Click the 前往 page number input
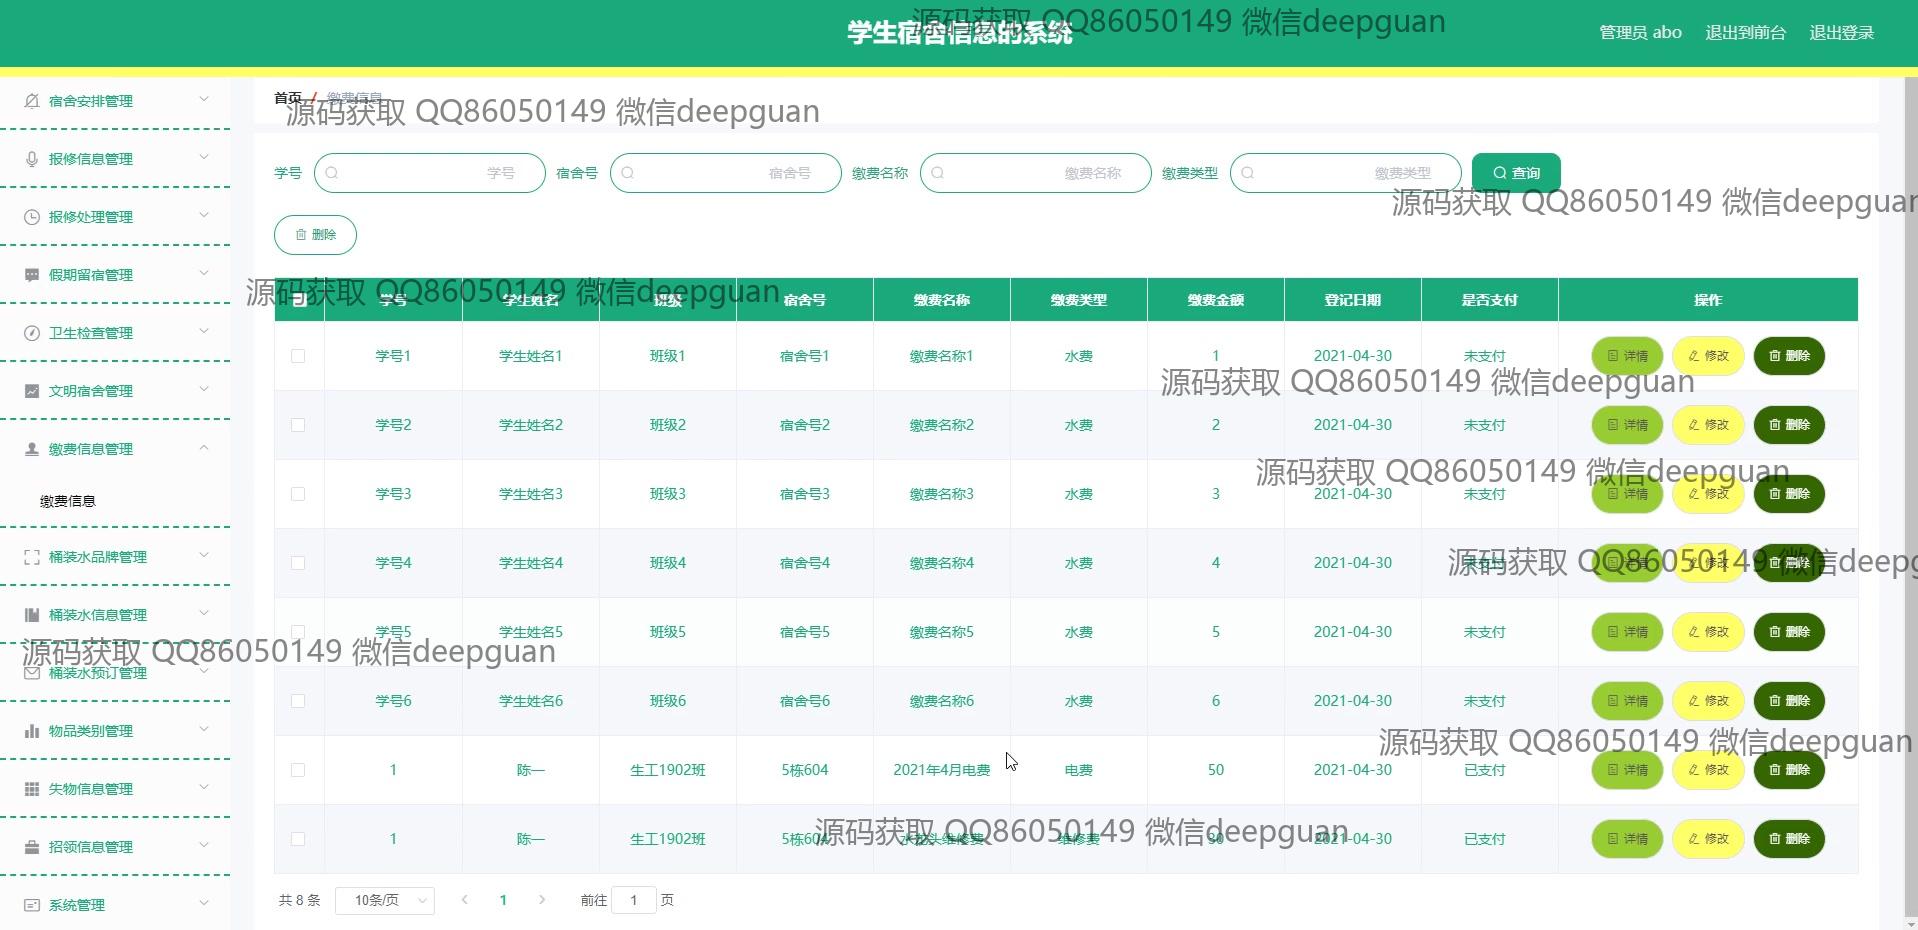This screenshot has height=930, width=1918. coord(633,900)
